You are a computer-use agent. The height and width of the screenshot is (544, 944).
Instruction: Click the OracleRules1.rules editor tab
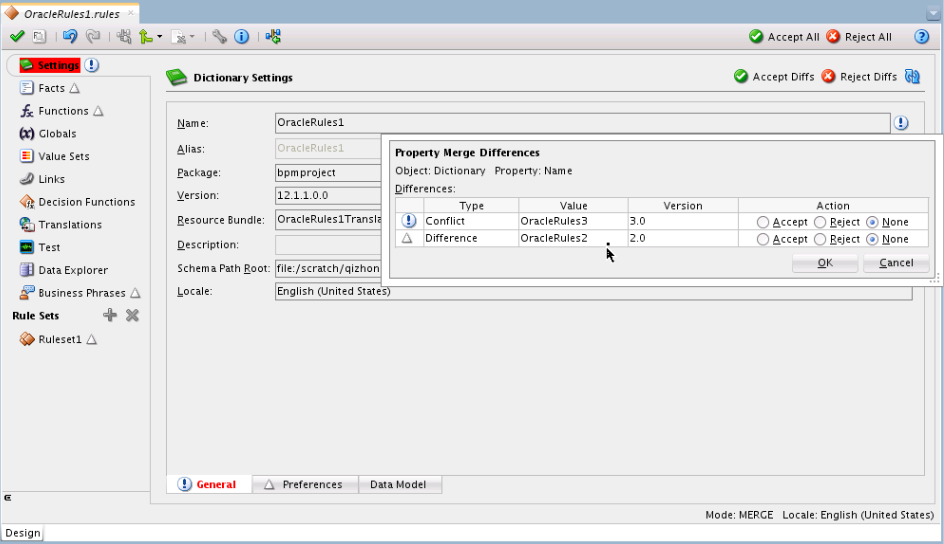71,14
